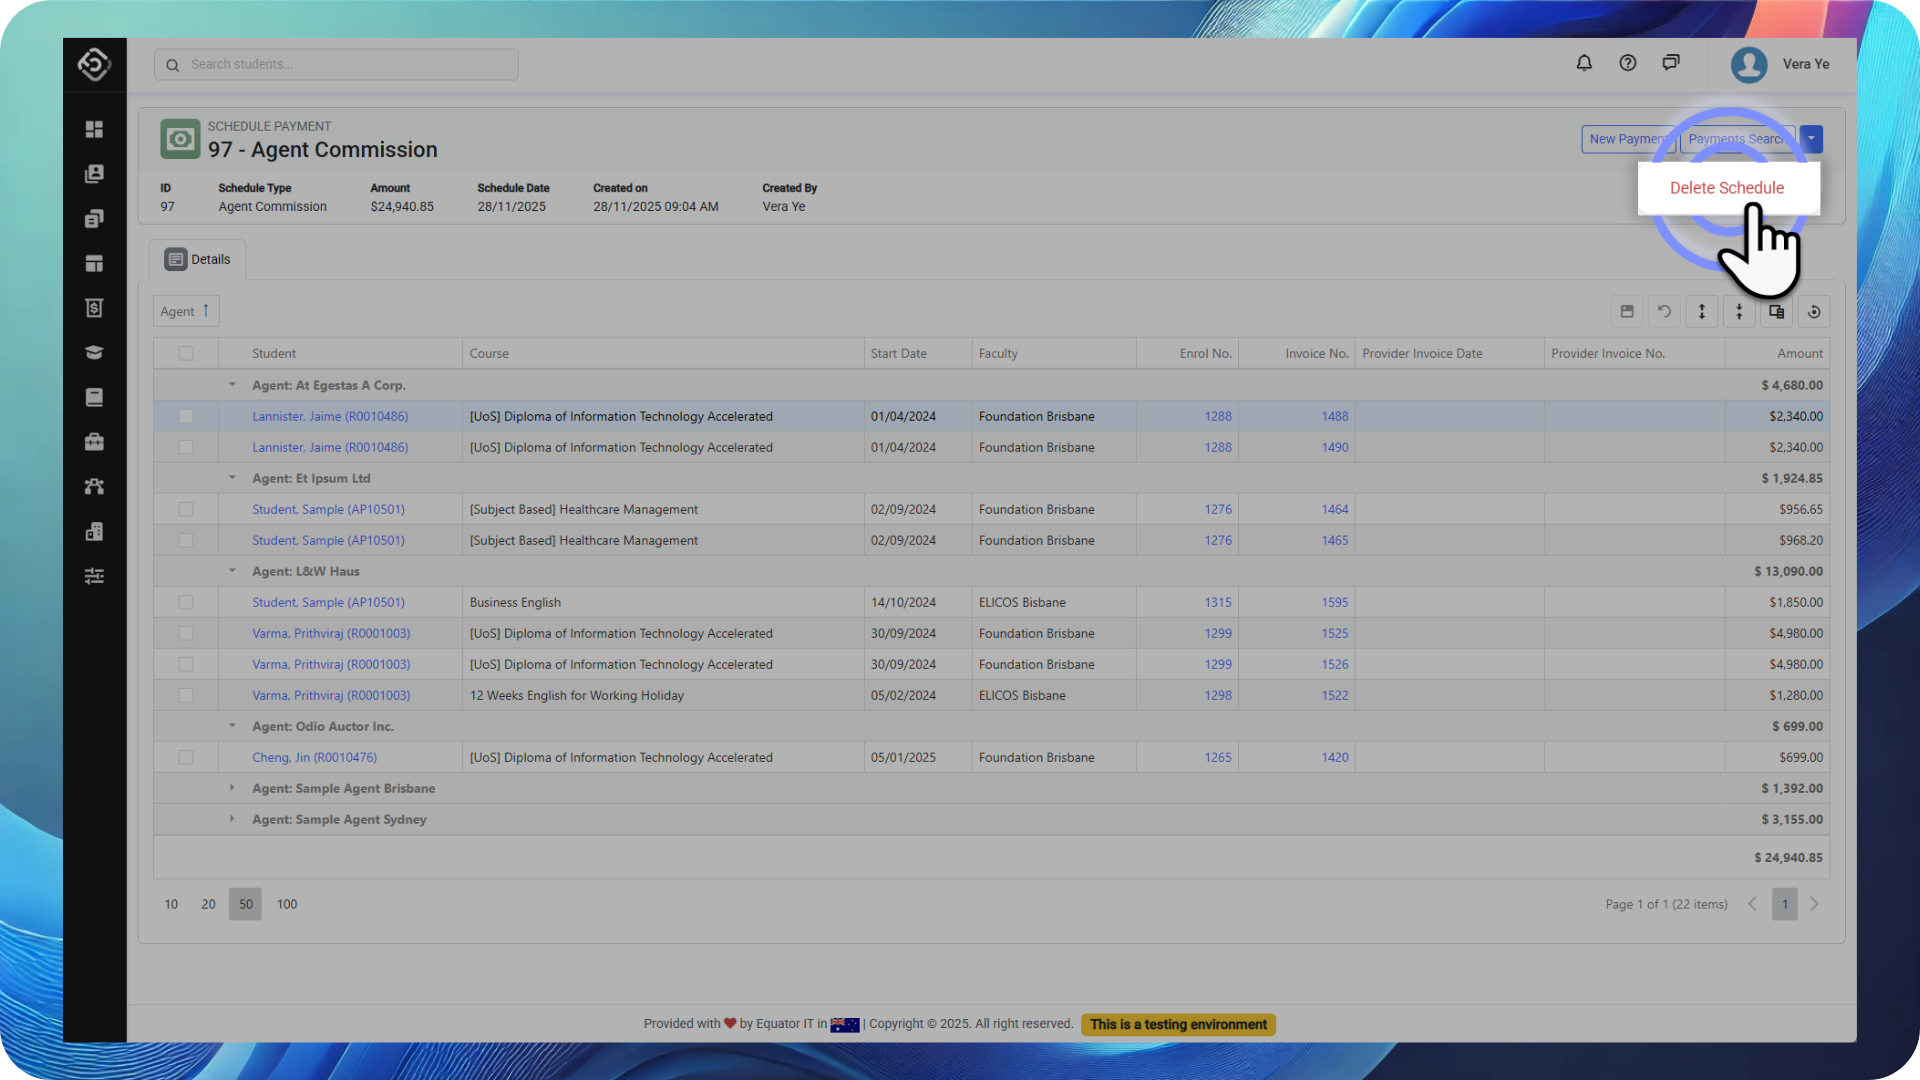Open Lannister, Jaime student link
1920x1080 pixels.
[330, 416]
